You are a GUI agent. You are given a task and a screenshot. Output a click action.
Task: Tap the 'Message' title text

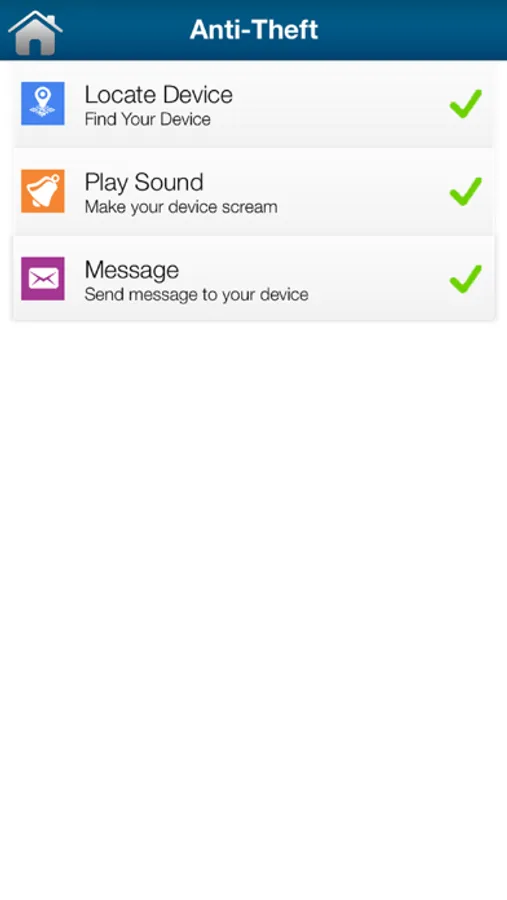click(x=131, y=270)
